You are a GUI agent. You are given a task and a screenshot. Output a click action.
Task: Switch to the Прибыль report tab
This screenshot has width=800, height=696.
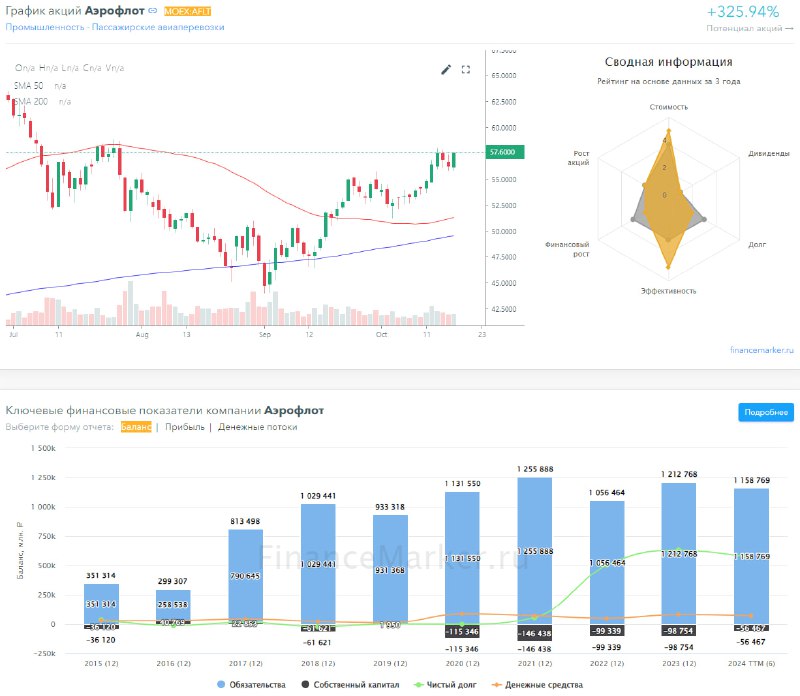(185, 427)
